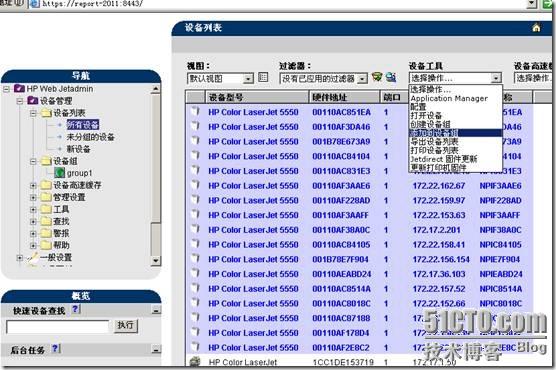Click the 一般设置 pencil icon in tree
This screenshot has width=556, height=370.
click(x=33, y=258)
